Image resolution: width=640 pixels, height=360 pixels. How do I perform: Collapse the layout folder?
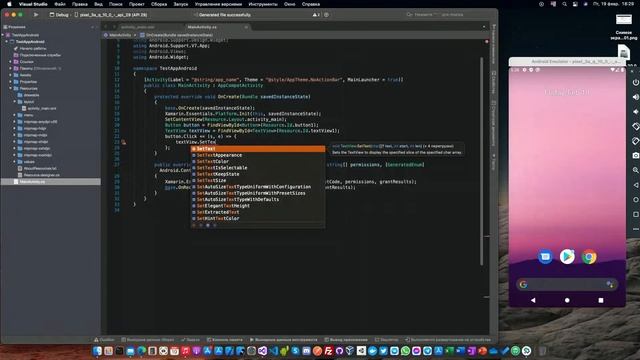click(15, 102)
